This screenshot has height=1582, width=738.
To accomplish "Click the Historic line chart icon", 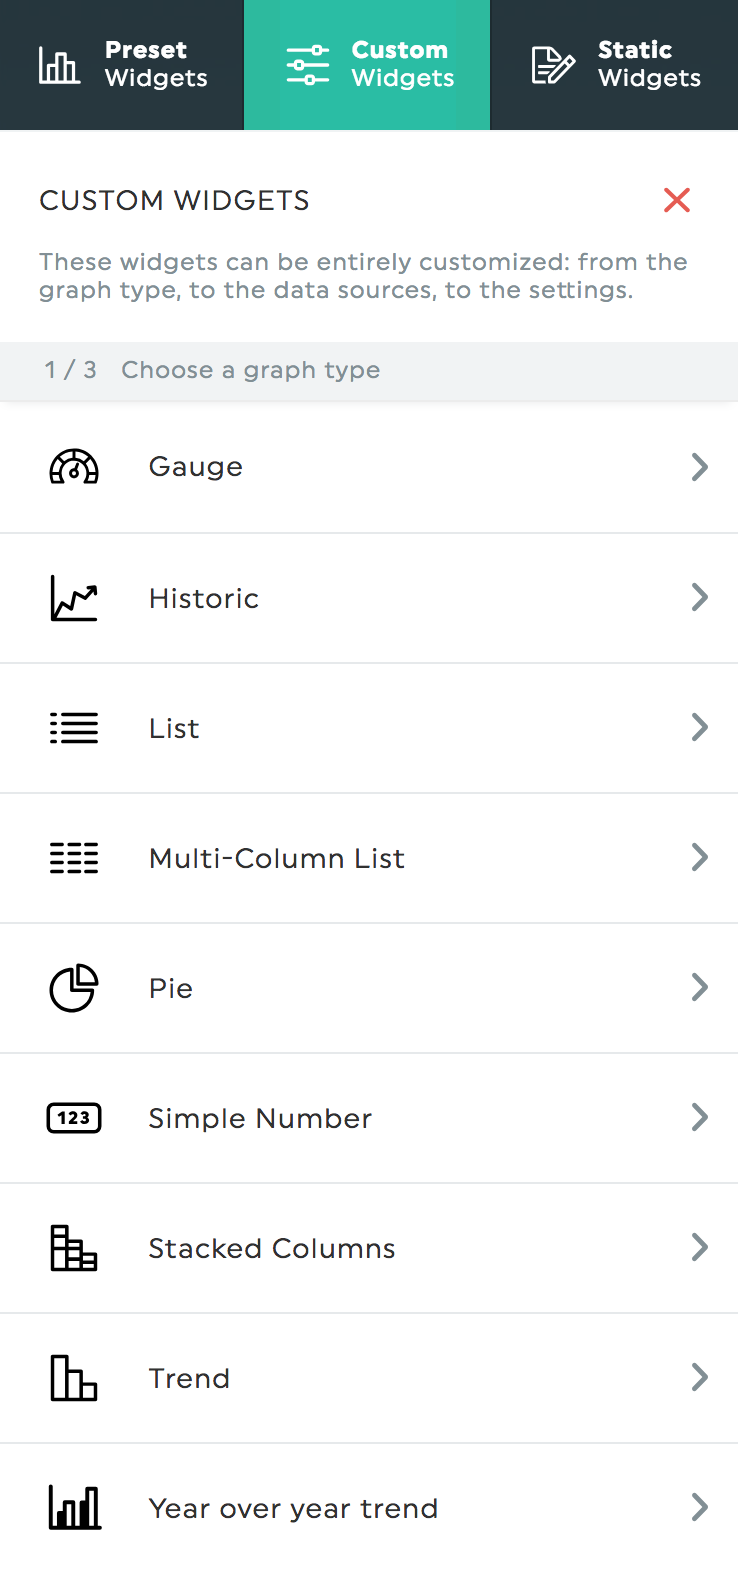I will coord(74,598).
